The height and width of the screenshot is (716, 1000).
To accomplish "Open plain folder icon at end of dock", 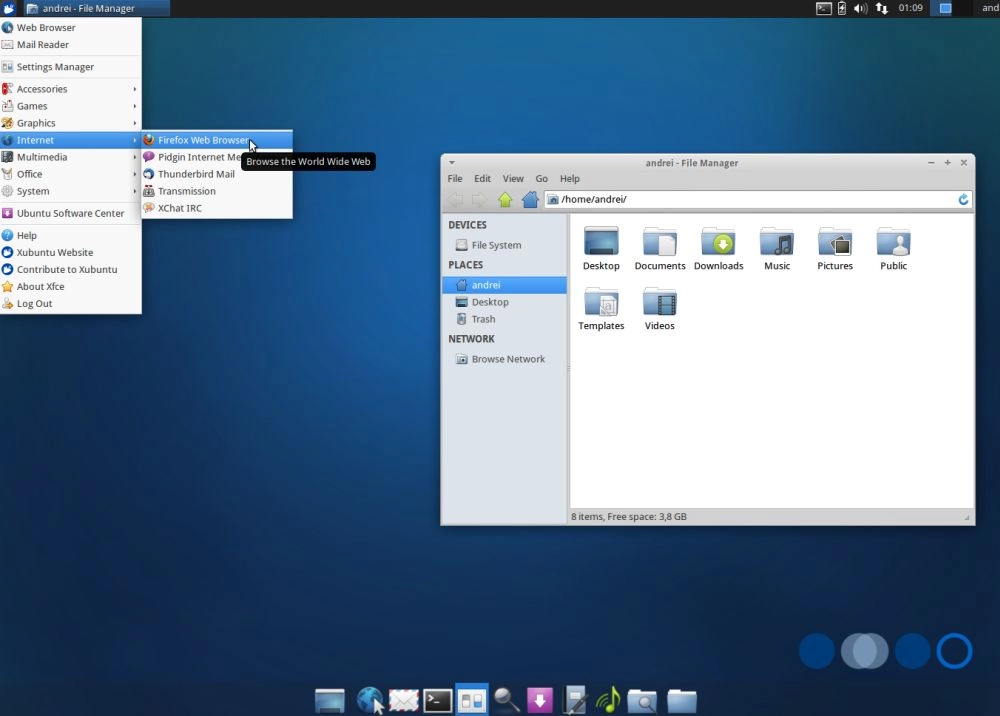I will pos(682,701).
